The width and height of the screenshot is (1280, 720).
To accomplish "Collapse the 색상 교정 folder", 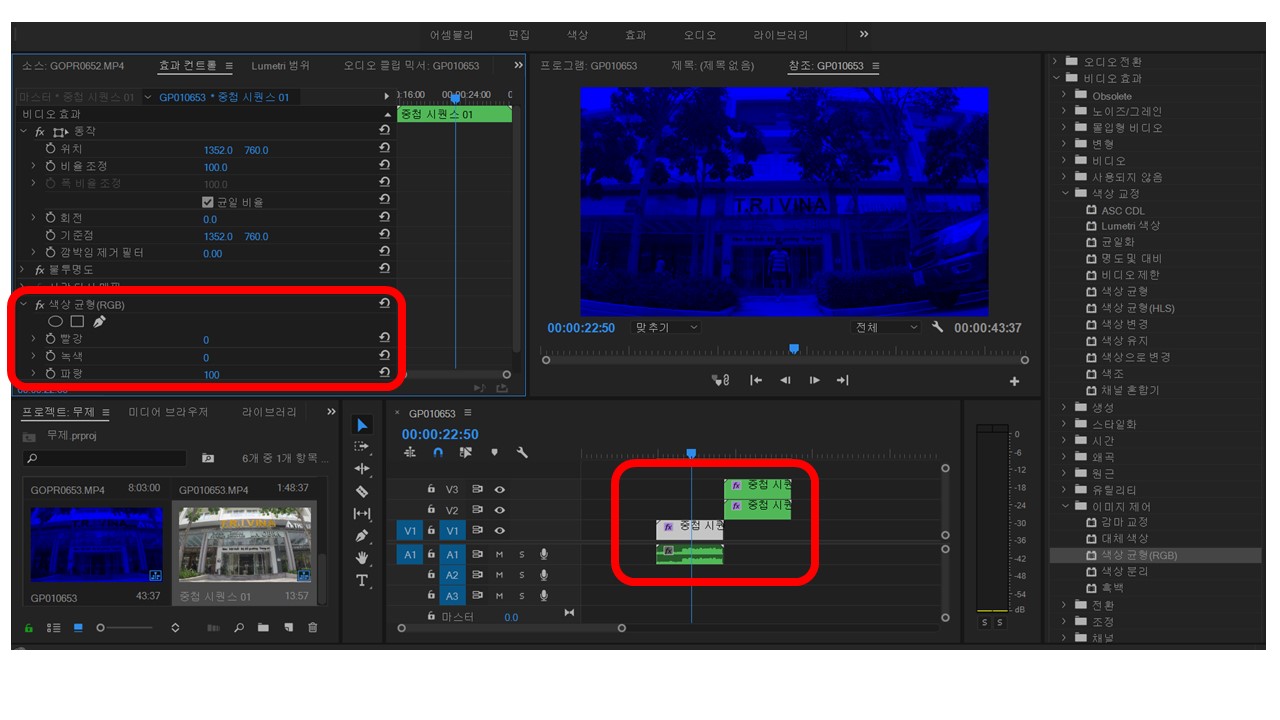I will (x=1064, y=193).
